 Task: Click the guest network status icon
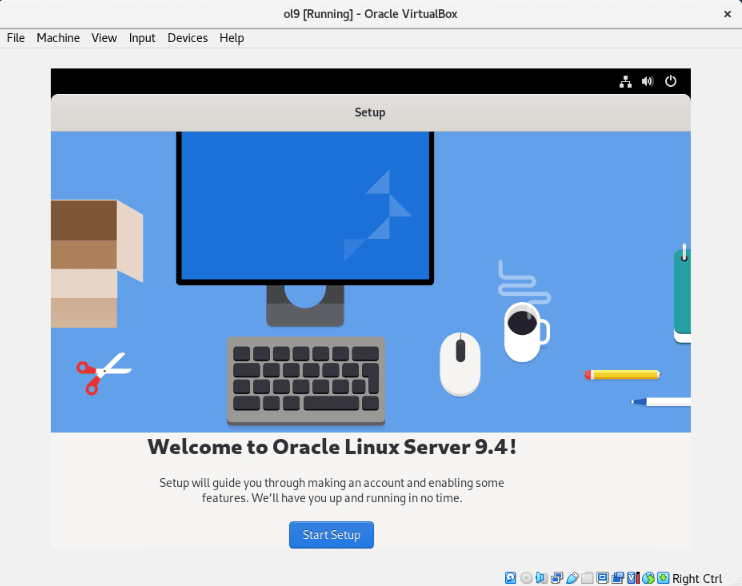626,81
